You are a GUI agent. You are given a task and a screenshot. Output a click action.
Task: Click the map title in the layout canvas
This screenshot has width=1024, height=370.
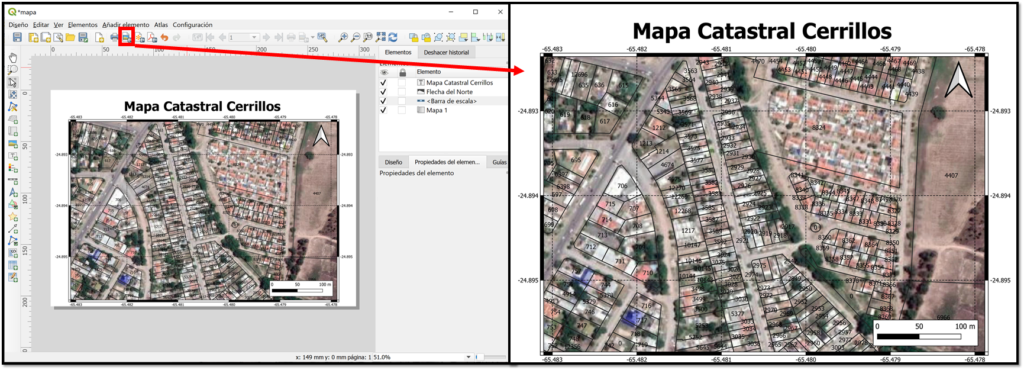[x=203, y=106]
